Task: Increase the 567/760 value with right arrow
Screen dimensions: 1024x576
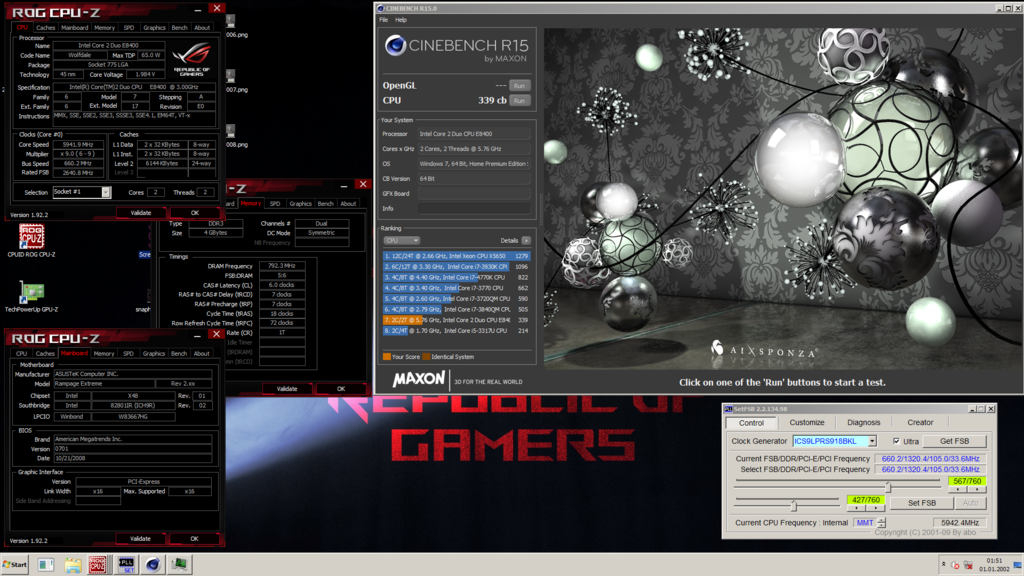Action: [977, 489]
